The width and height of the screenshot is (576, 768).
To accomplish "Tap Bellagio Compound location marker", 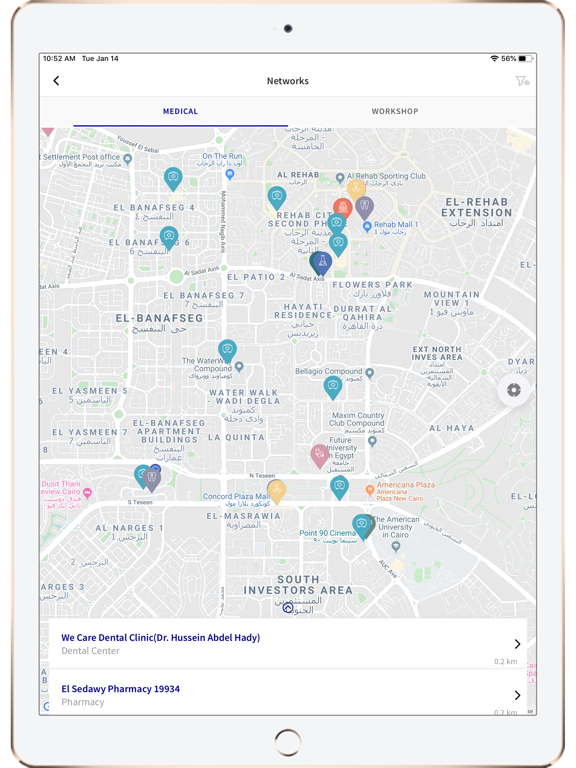I will pos(370,373).
